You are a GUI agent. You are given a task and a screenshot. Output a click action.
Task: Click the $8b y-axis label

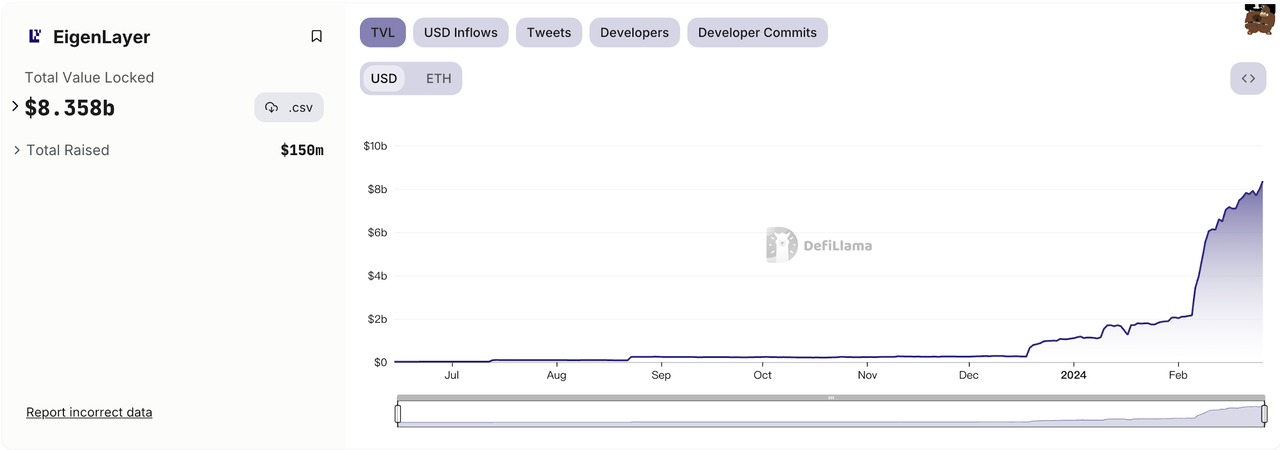(x=376, y=189)
